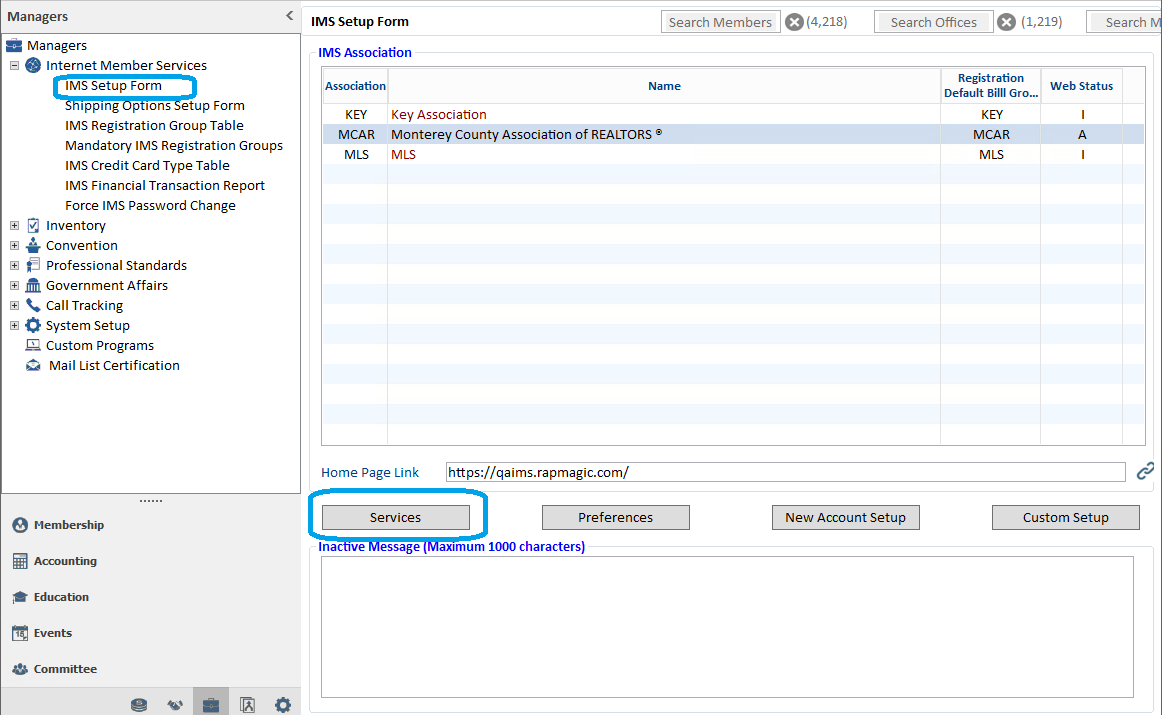Click the gear icon in the bottom strip

coord(283,705)
